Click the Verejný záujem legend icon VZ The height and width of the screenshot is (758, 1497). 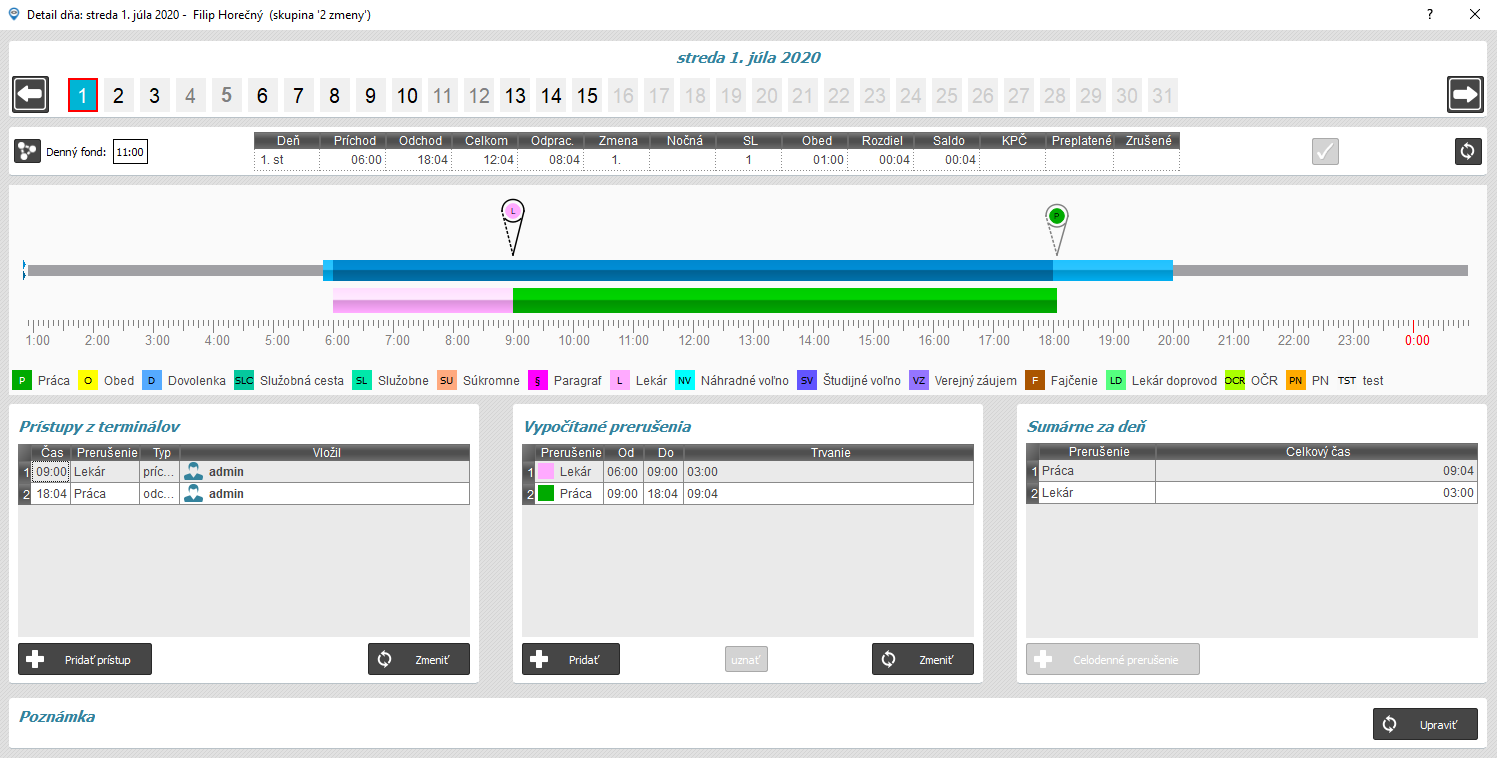(x=919, y=380)
